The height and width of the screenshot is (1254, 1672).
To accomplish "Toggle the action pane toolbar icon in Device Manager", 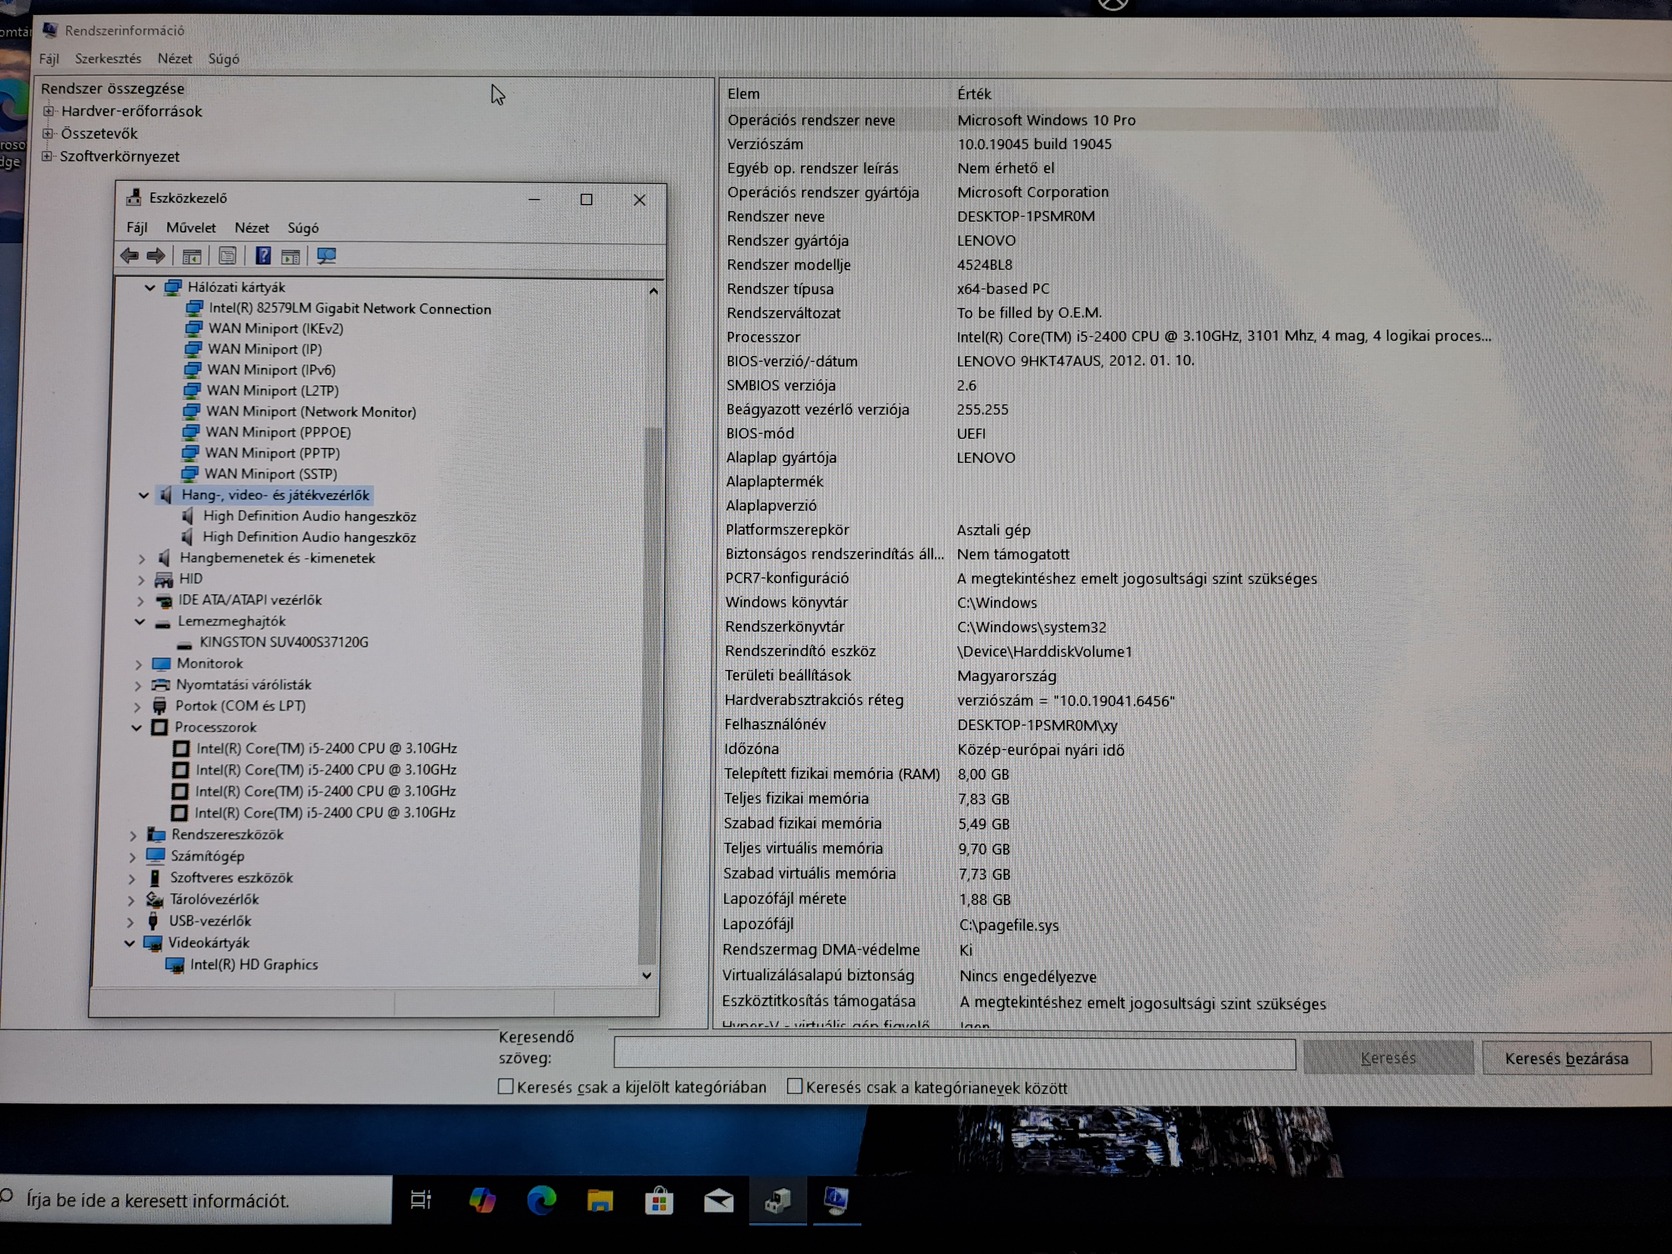I will [291, 256].
